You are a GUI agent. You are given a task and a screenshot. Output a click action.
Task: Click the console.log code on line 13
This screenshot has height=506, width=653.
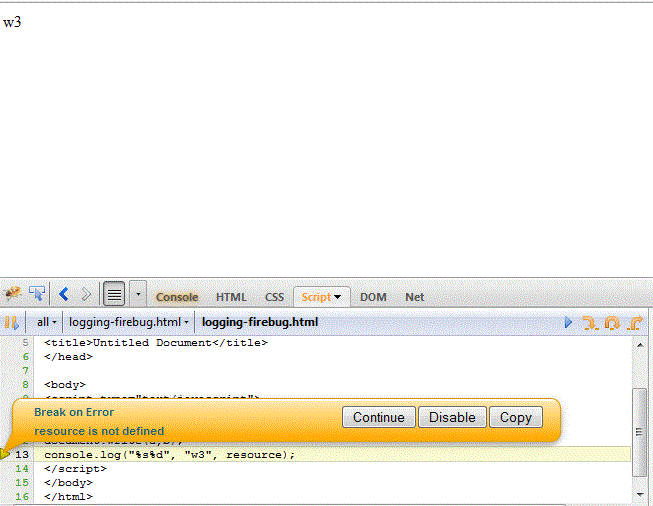click(169, 455)
